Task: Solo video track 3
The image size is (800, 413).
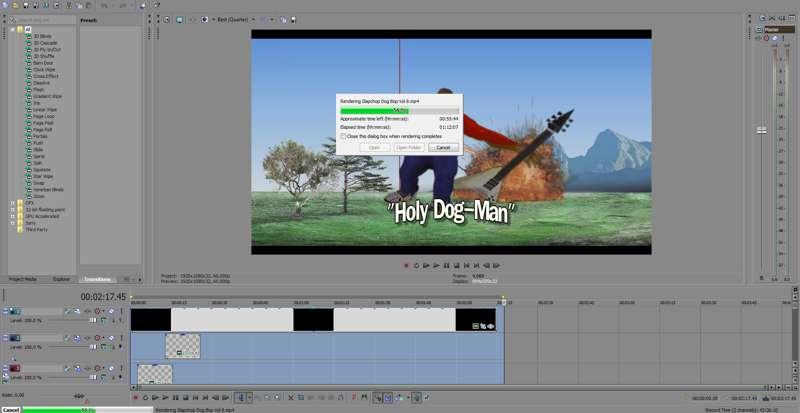Action: point(121,368)
